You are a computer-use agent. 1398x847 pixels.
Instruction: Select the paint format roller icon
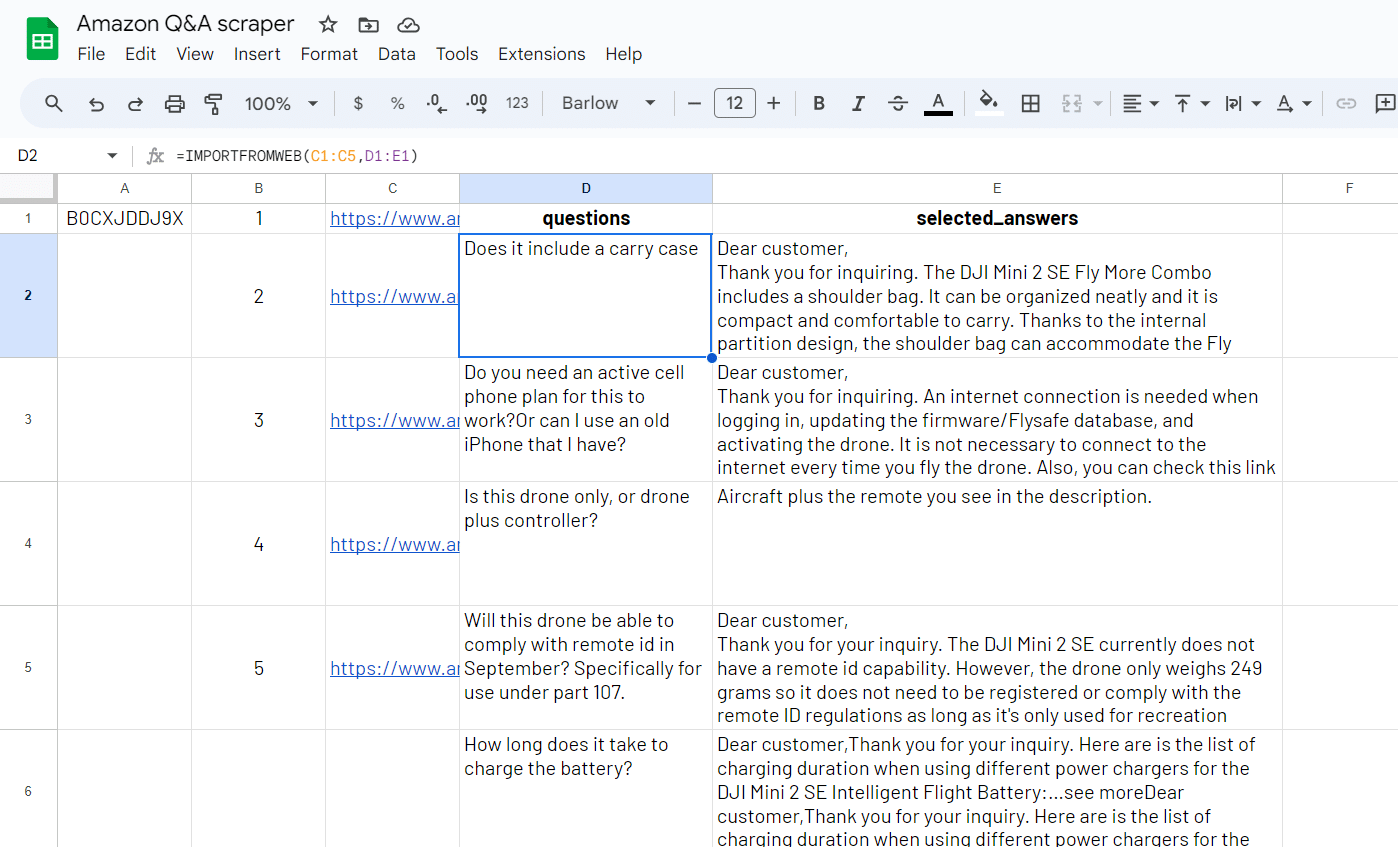tap(213, 103)
